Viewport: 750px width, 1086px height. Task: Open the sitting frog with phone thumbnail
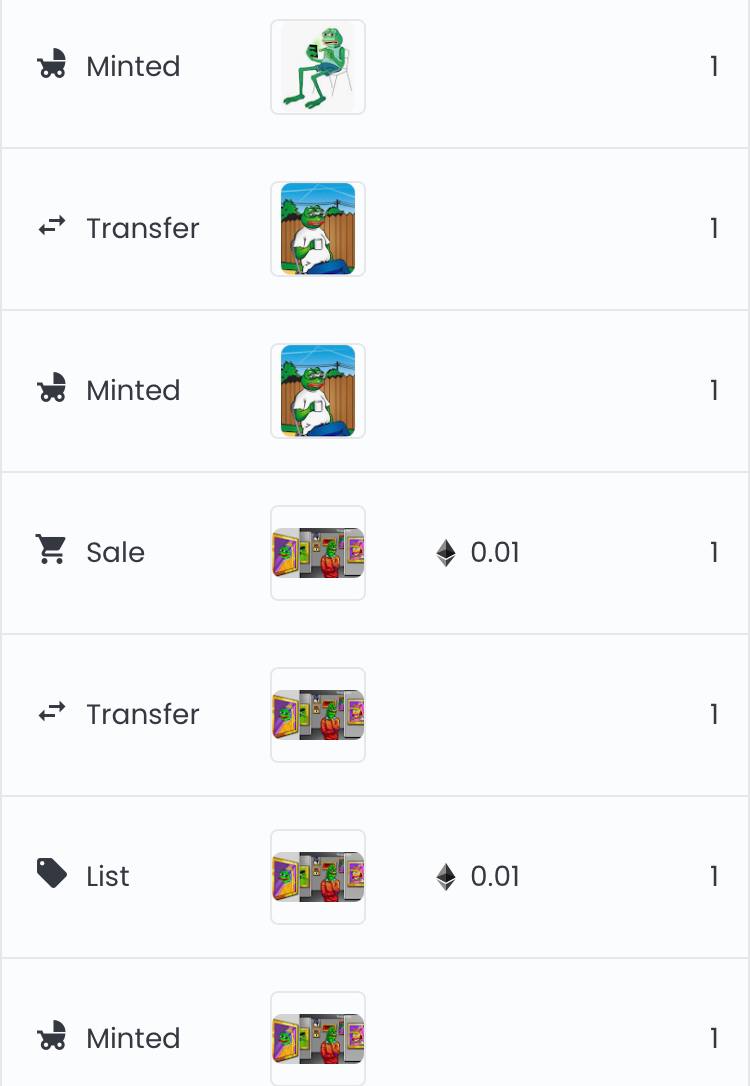pos(318,67)
